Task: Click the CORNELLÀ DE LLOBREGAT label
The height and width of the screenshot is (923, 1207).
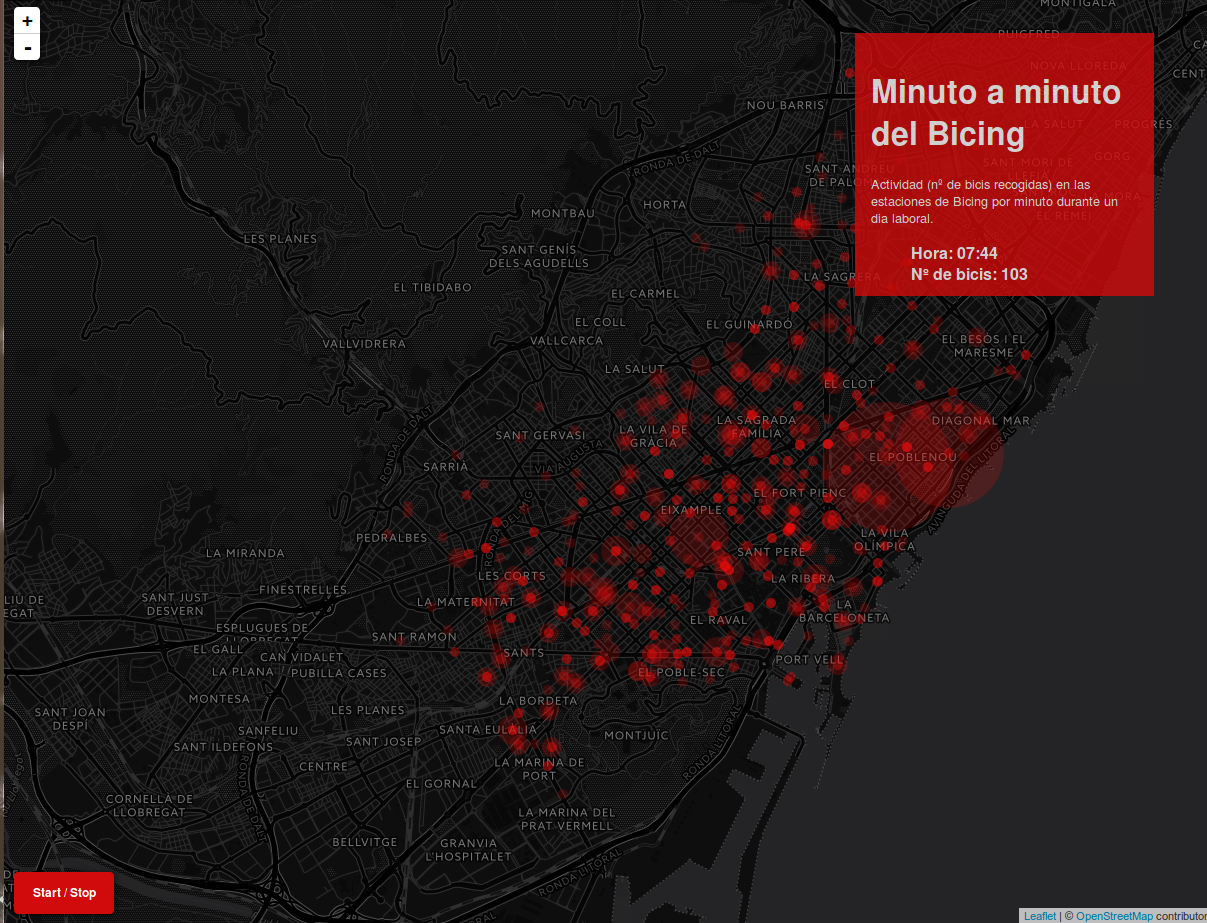Action: [x=149, y=806]
